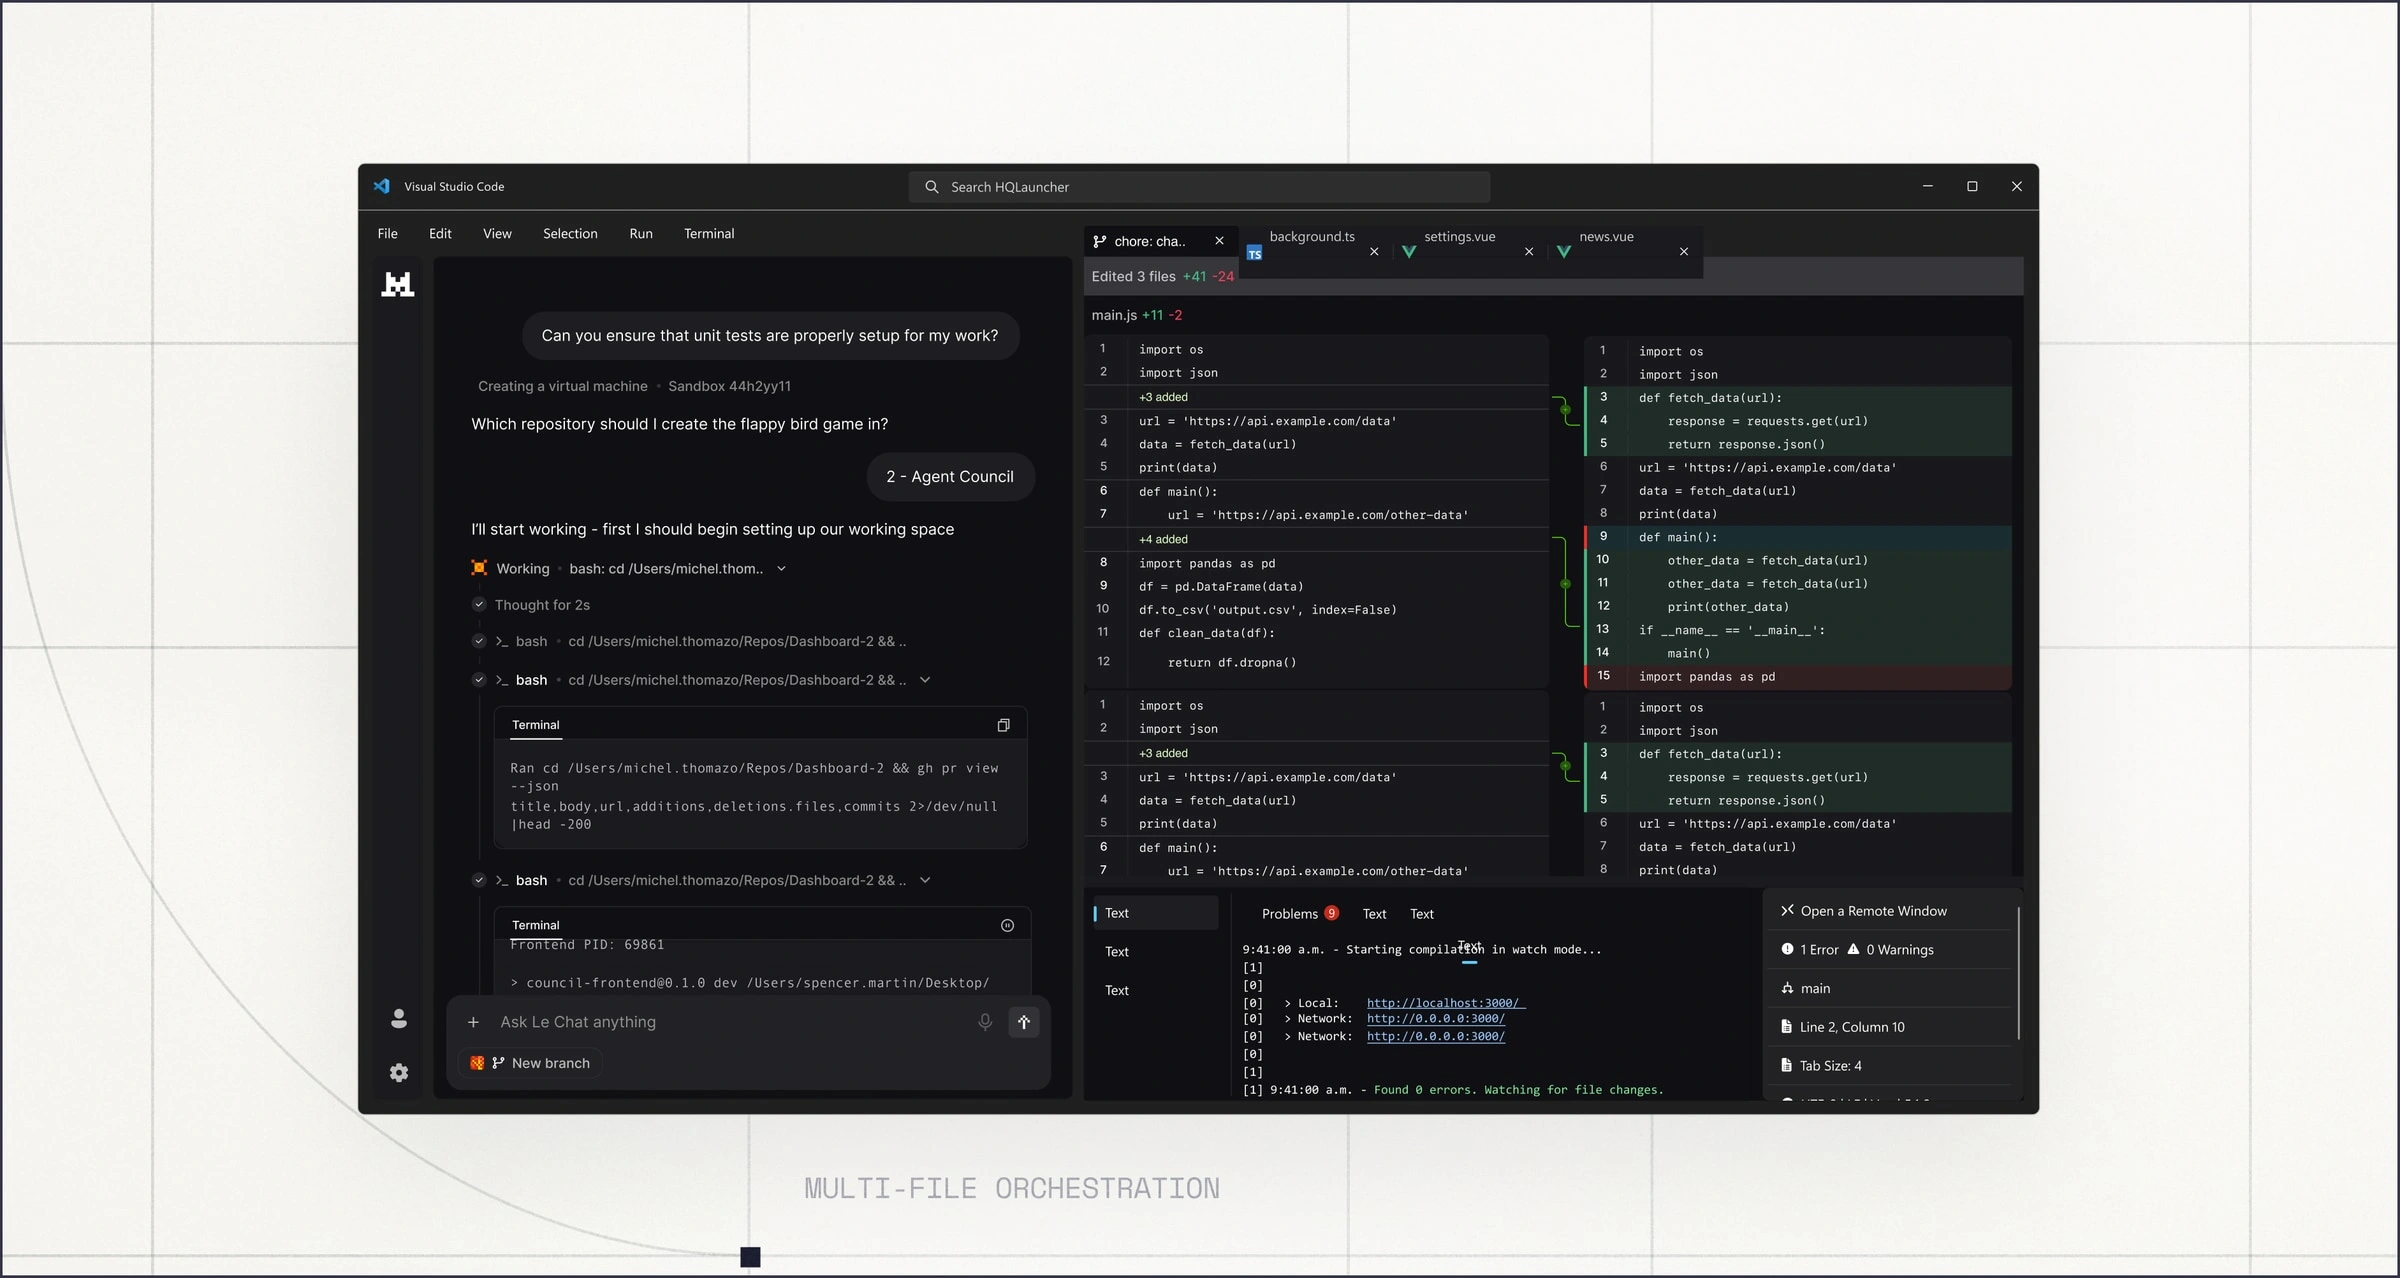This screenshot has width=2400, height=1278.
Task: Switch to the background.ts tab
Action: (1315, 252)
